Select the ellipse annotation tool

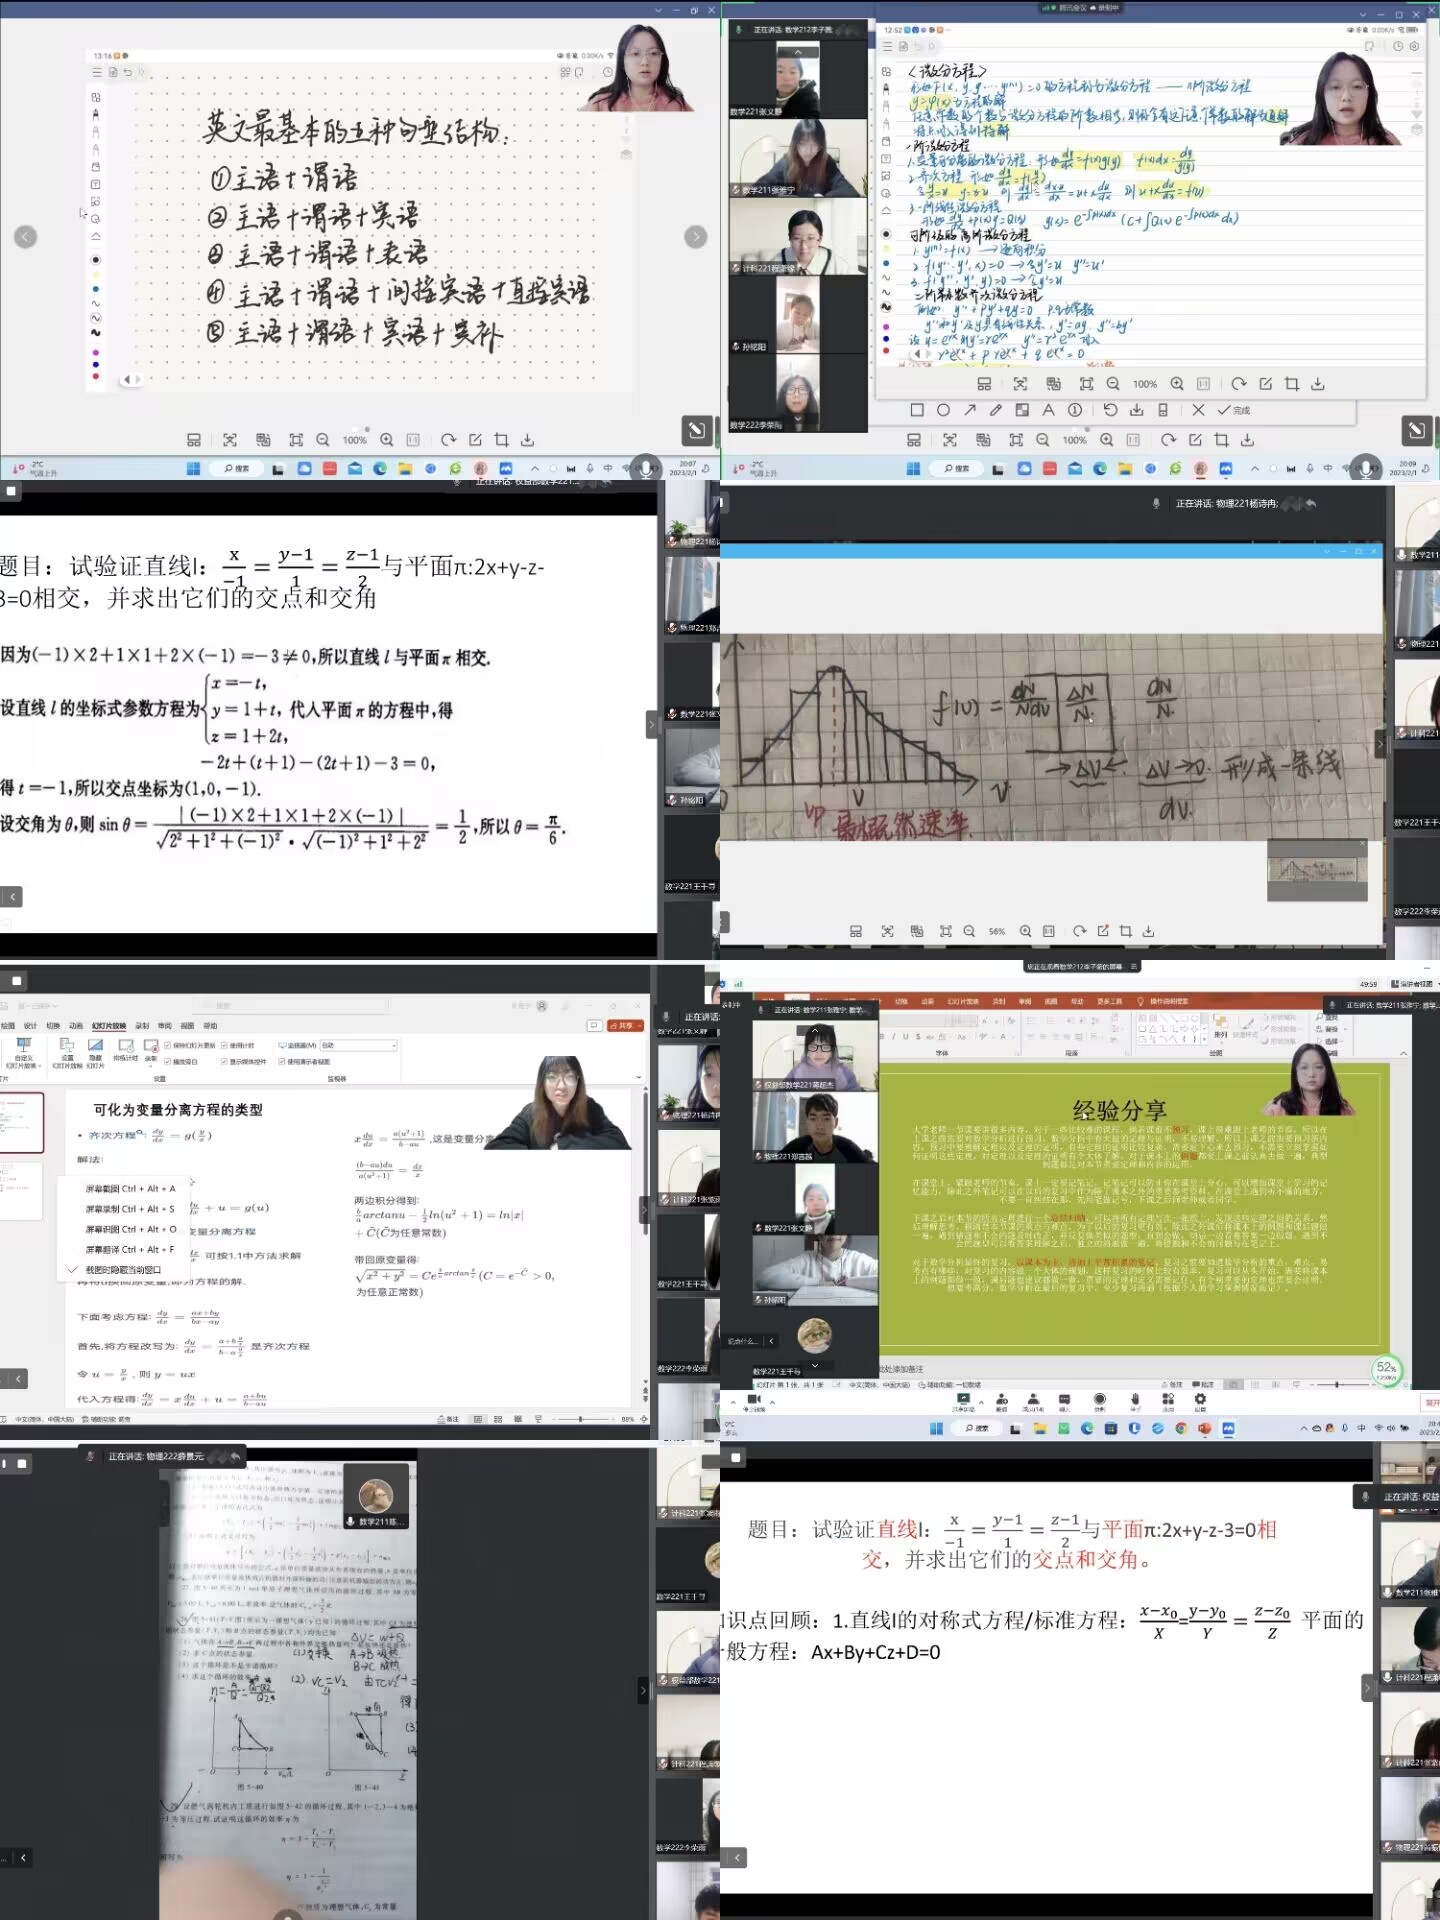pyautogui.click(x=943, y=410)
